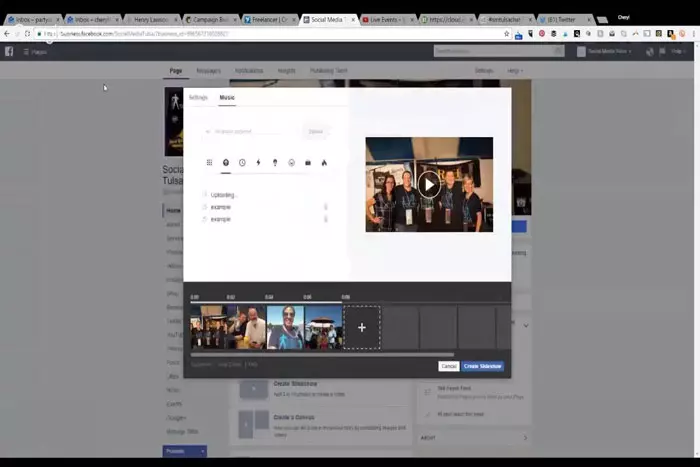Screen dimensions: 700x467
Task: Click the Upload button beside music search
Action: (316, 131)
